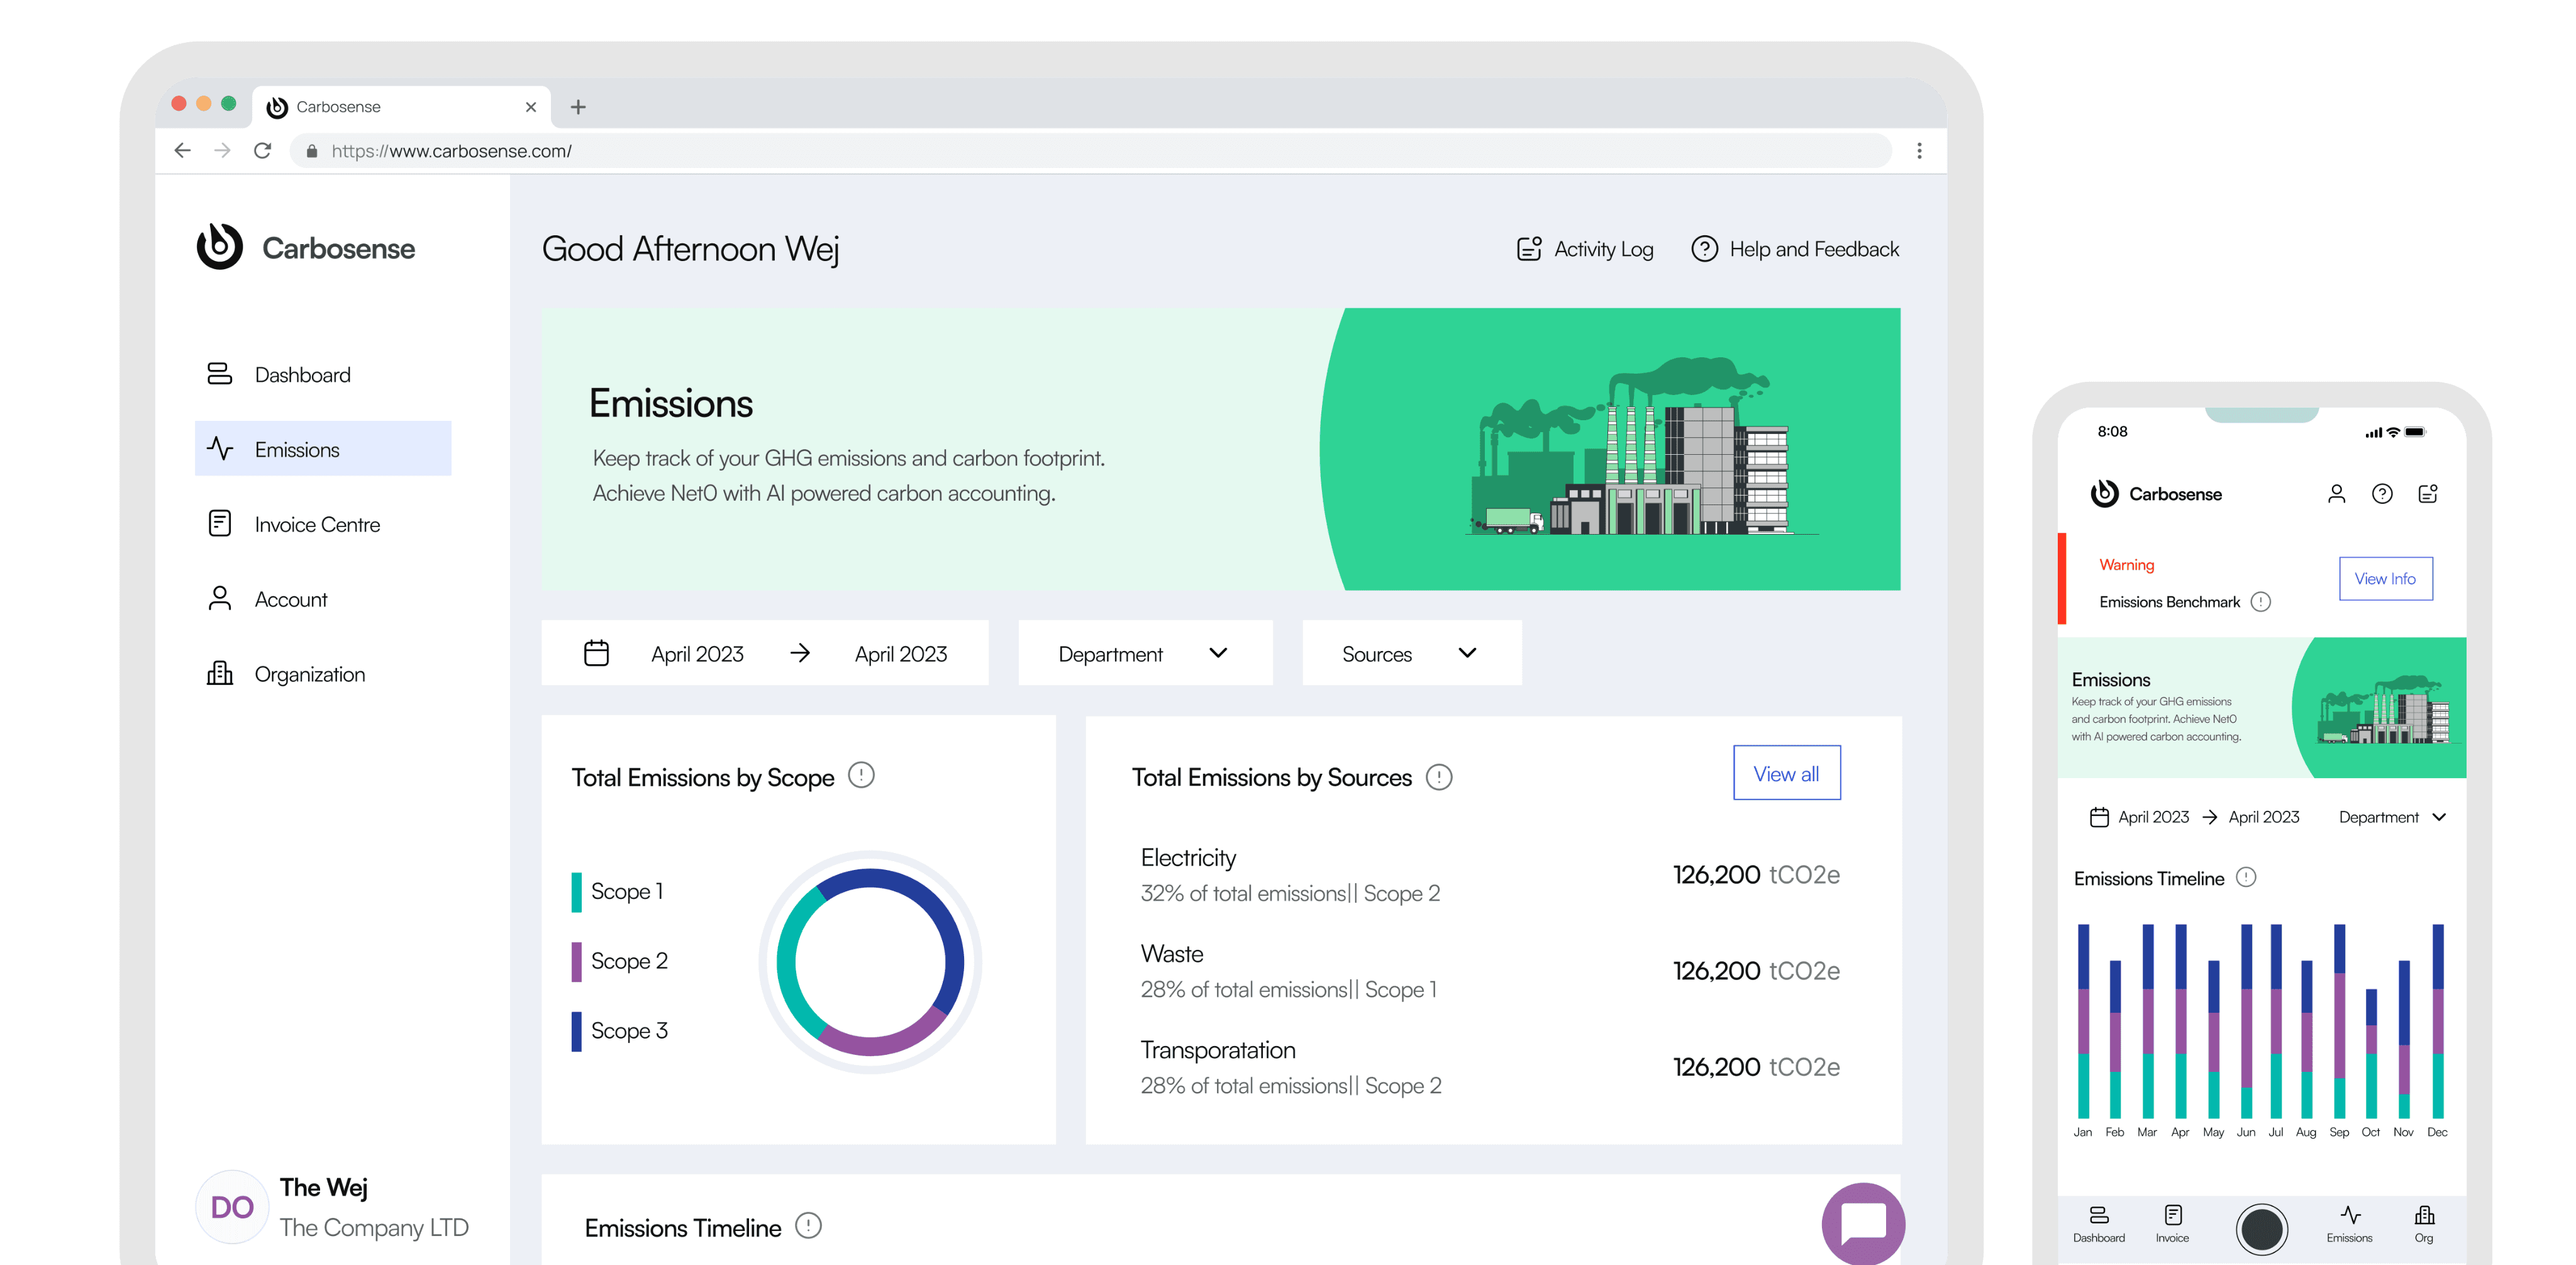
Task: Select Dashboard in the sidebar
Action: (302, 375)
